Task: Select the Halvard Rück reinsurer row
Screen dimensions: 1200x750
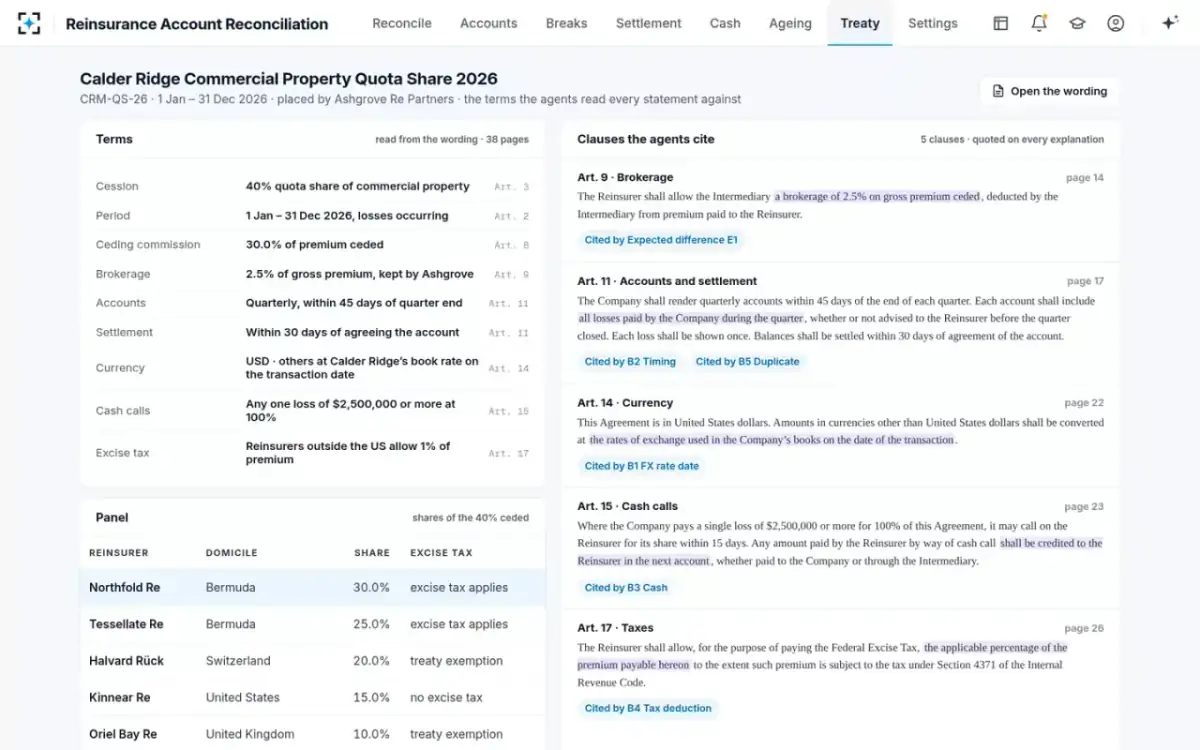Action: 312,661
